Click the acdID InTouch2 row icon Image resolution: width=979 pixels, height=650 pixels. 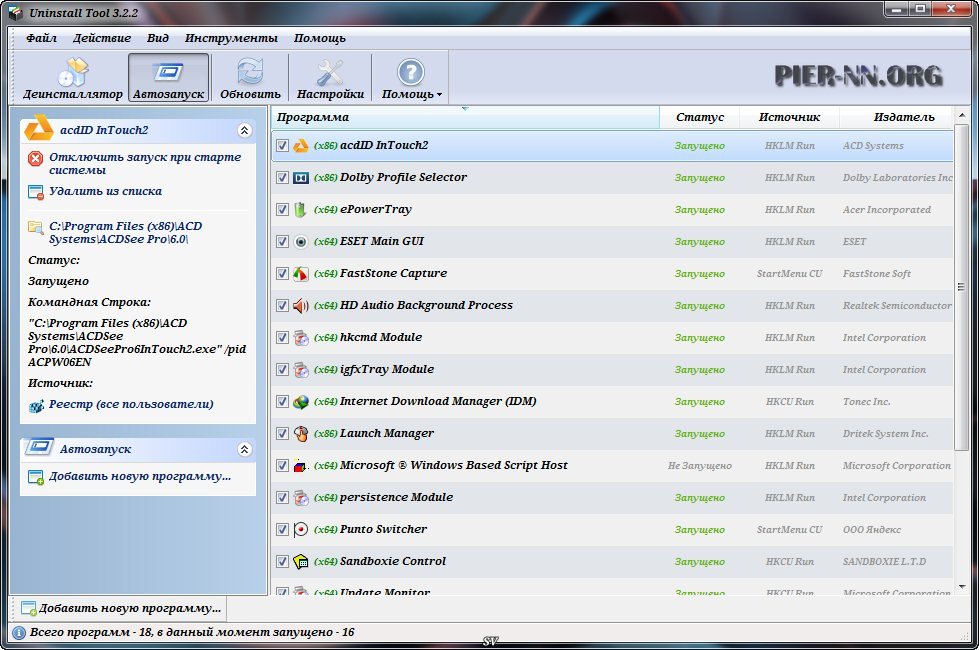[x=301, y=145]
